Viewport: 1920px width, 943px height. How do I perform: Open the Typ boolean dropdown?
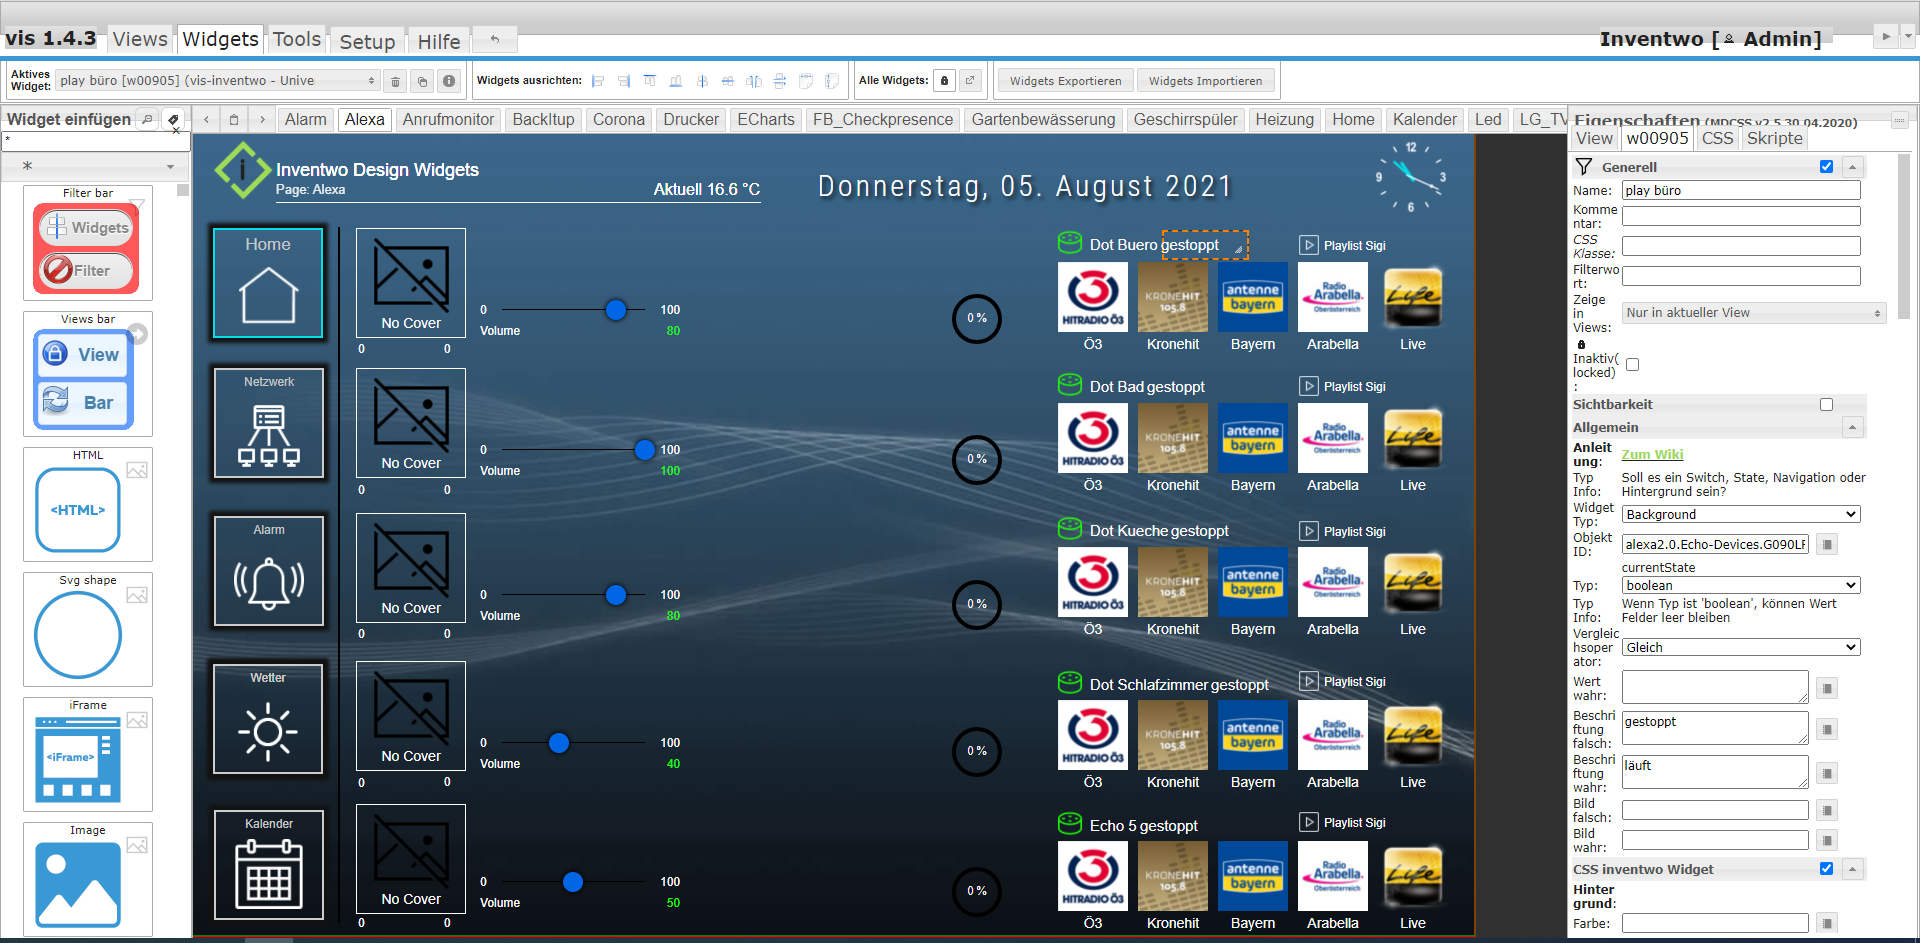point(1740,585)
